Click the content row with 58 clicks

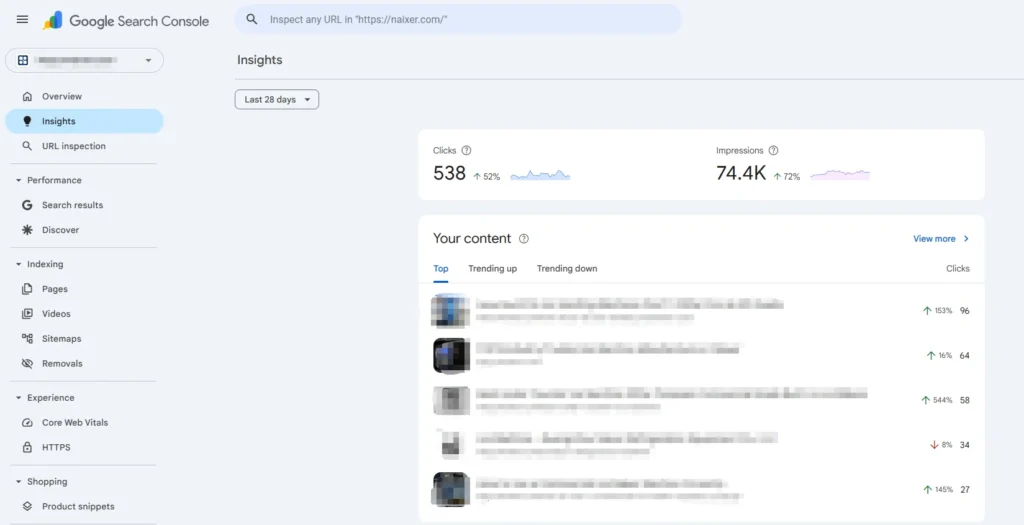tap(701, 400)
